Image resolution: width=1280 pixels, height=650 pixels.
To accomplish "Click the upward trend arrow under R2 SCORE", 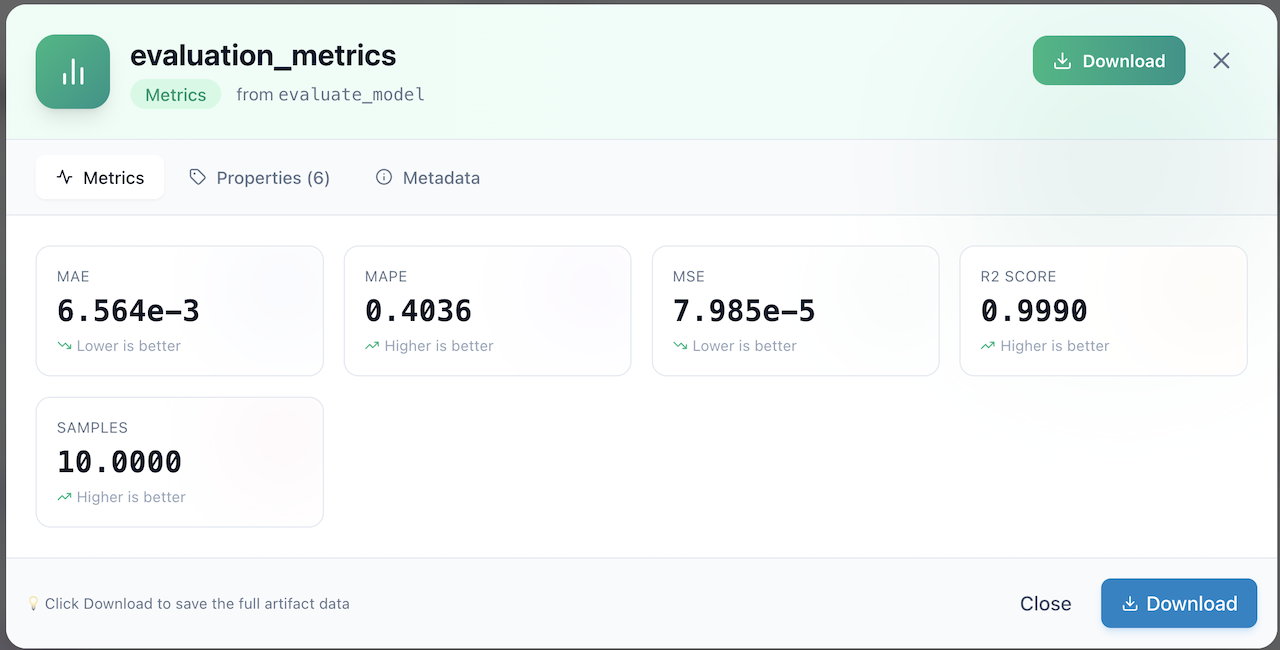I will click(x=988, y=345).
